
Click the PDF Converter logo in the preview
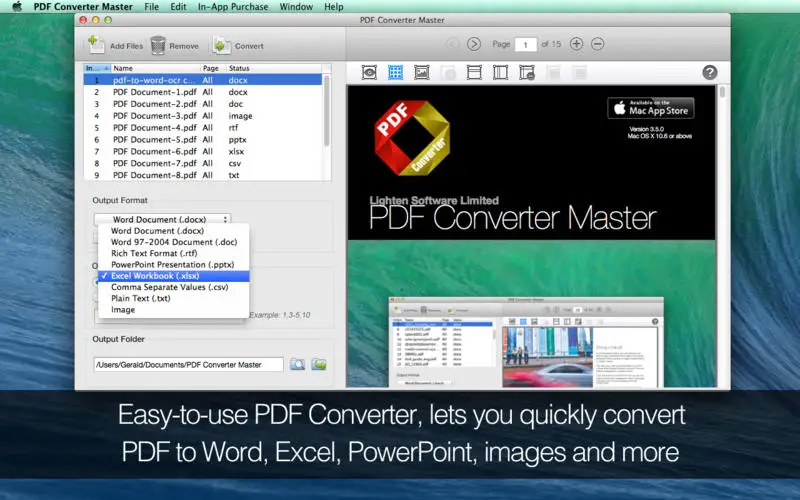coord(412,138)
